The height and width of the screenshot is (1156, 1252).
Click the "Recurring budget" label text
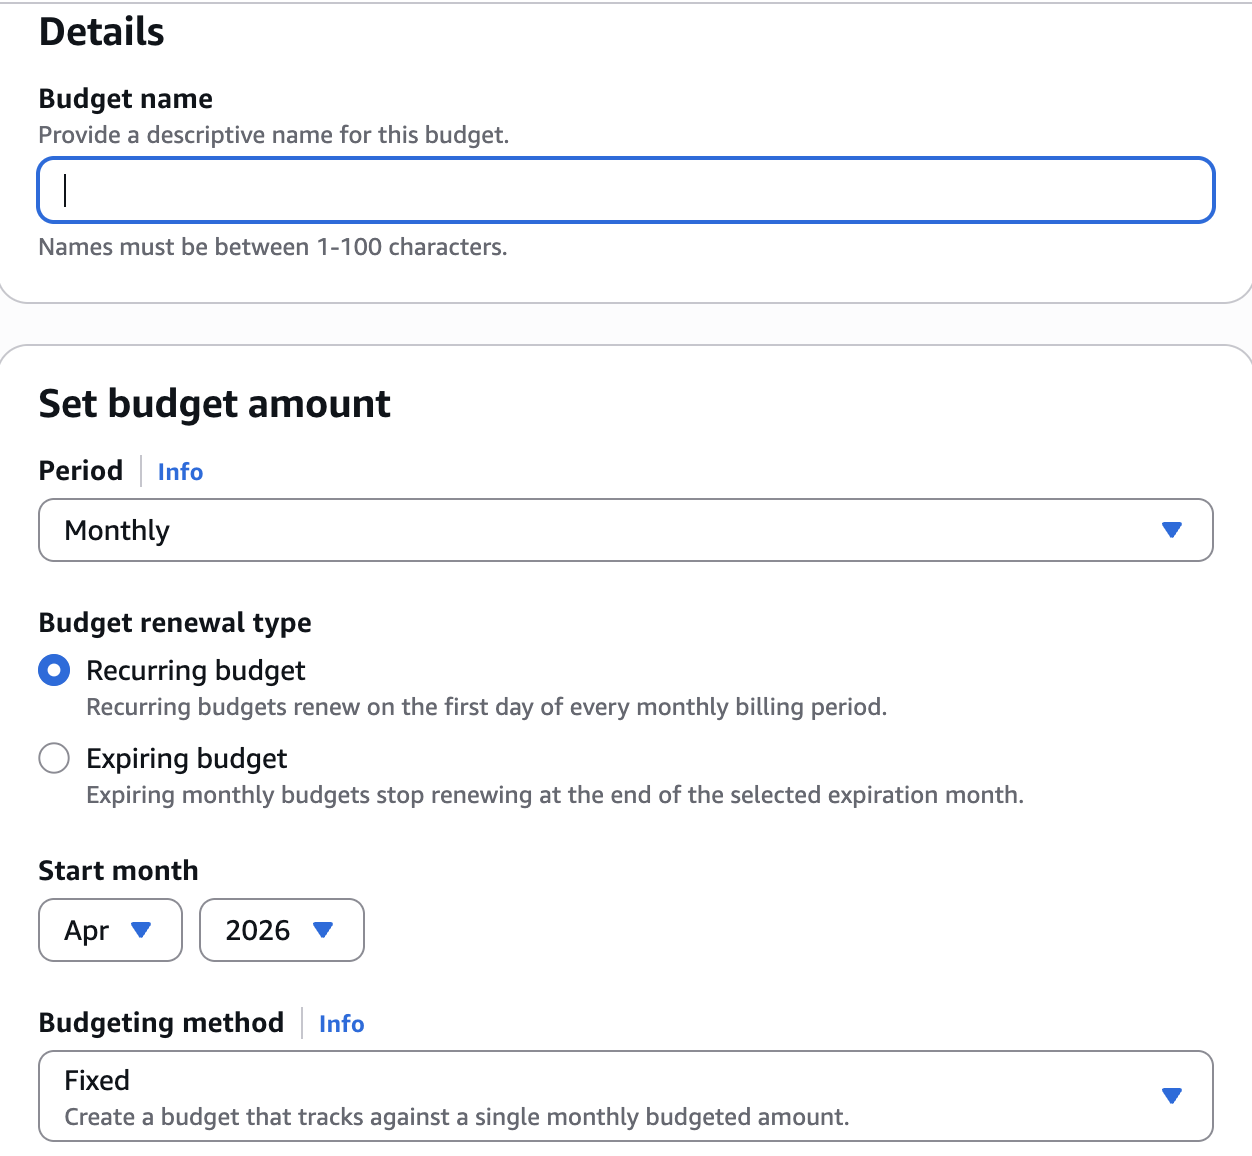(196, 670)
